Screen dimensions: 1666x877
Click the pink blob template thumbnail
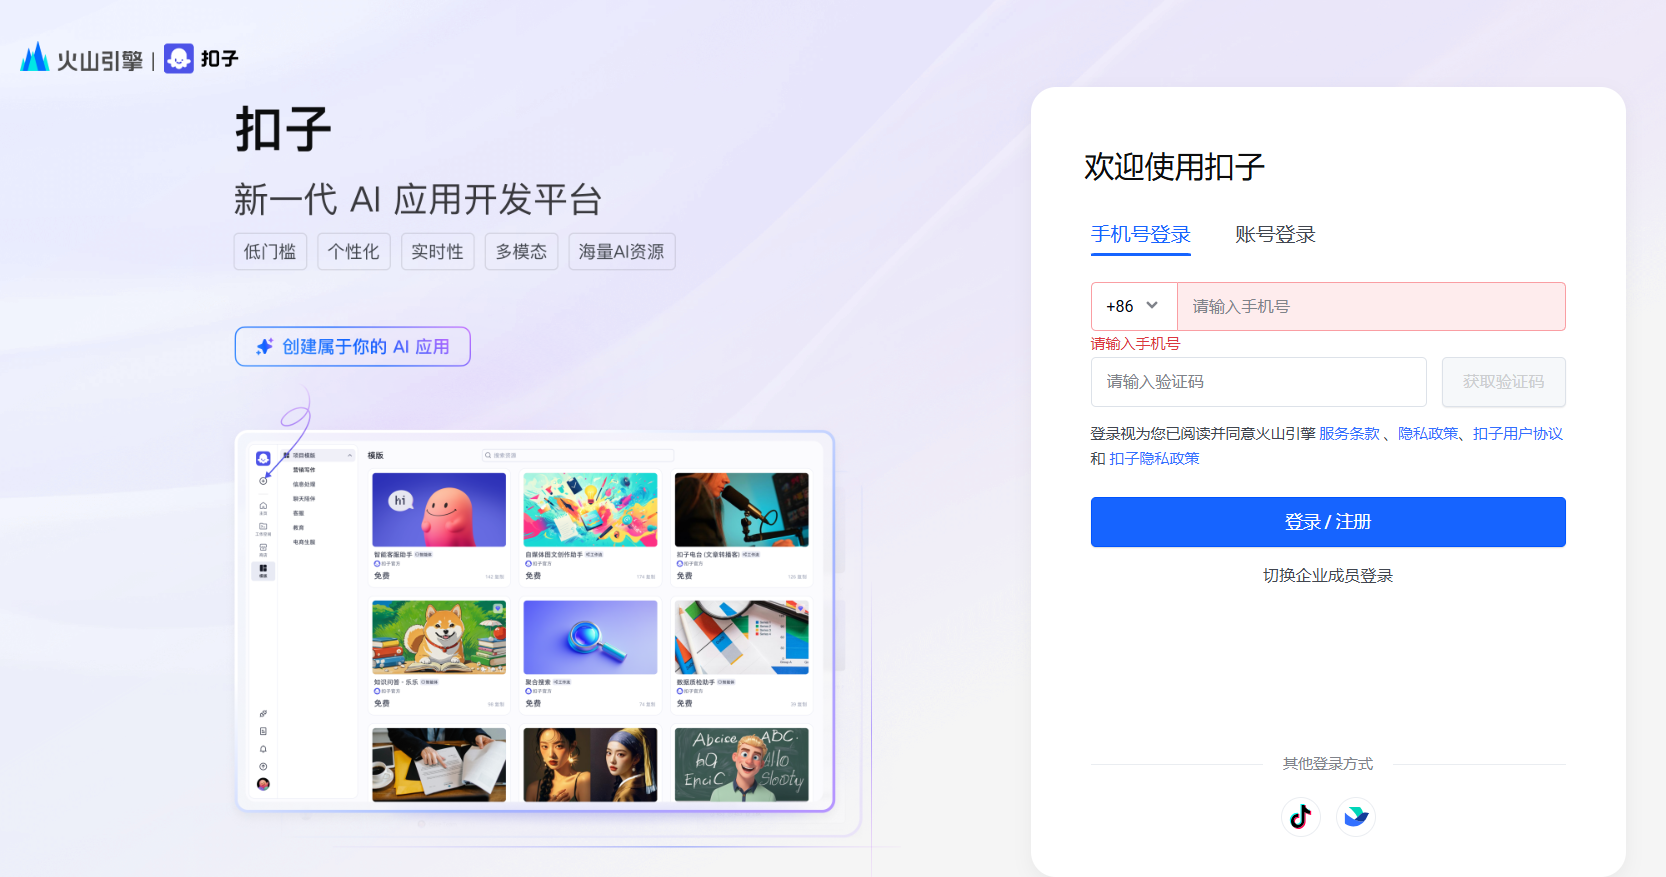point(439,510)
